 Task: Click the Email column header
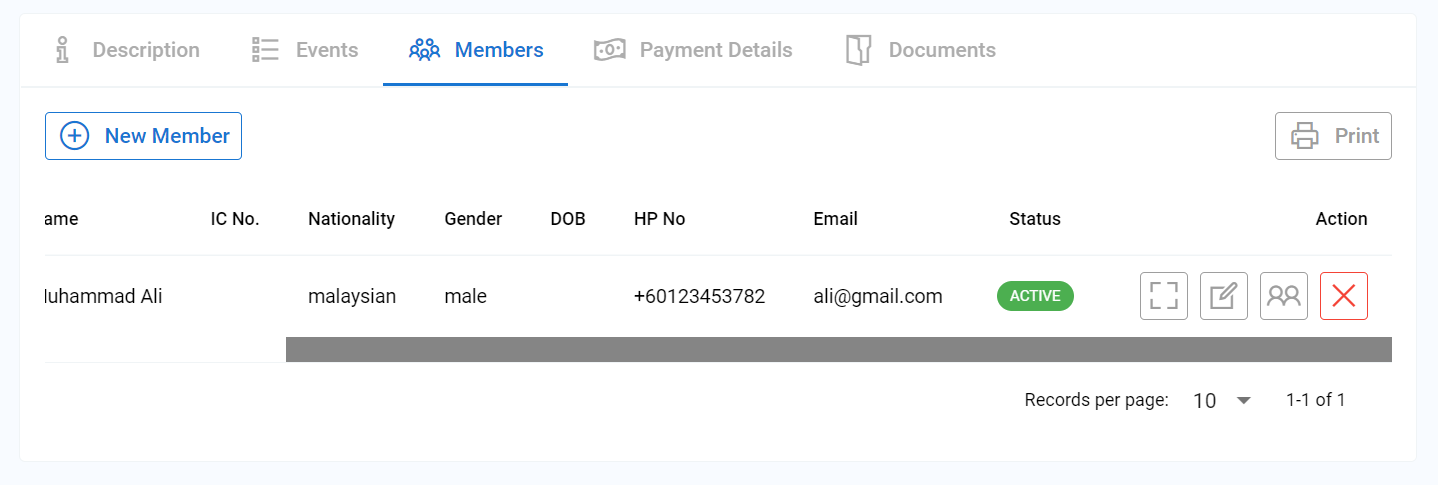click(835, 219)
